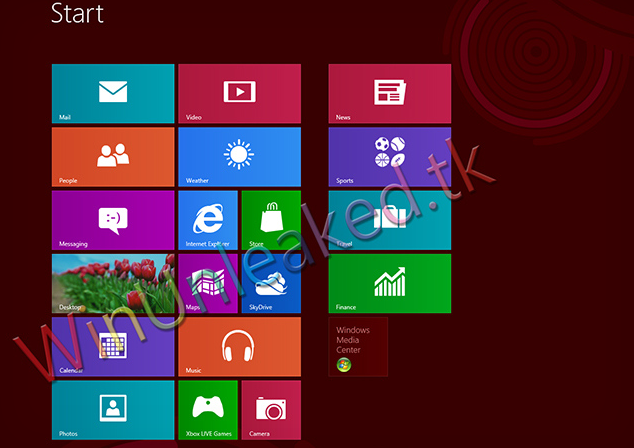Open the Finance tile
The height and width of the screenshot is (448, 634).
[x=389, y=283]
